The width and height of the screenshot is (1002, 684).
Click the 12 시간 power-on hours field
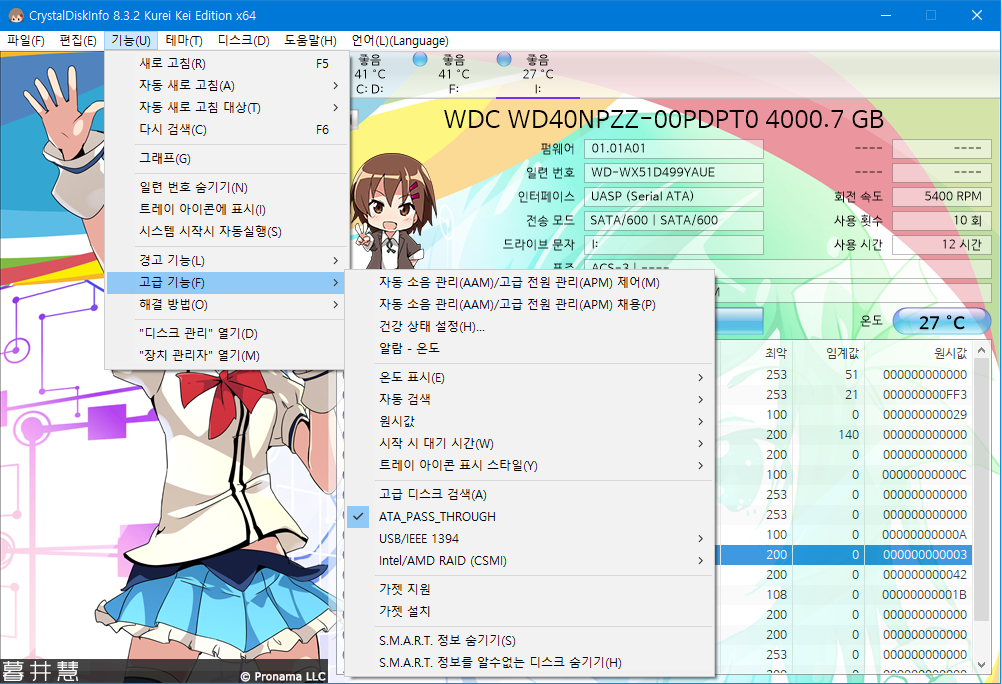941,245
